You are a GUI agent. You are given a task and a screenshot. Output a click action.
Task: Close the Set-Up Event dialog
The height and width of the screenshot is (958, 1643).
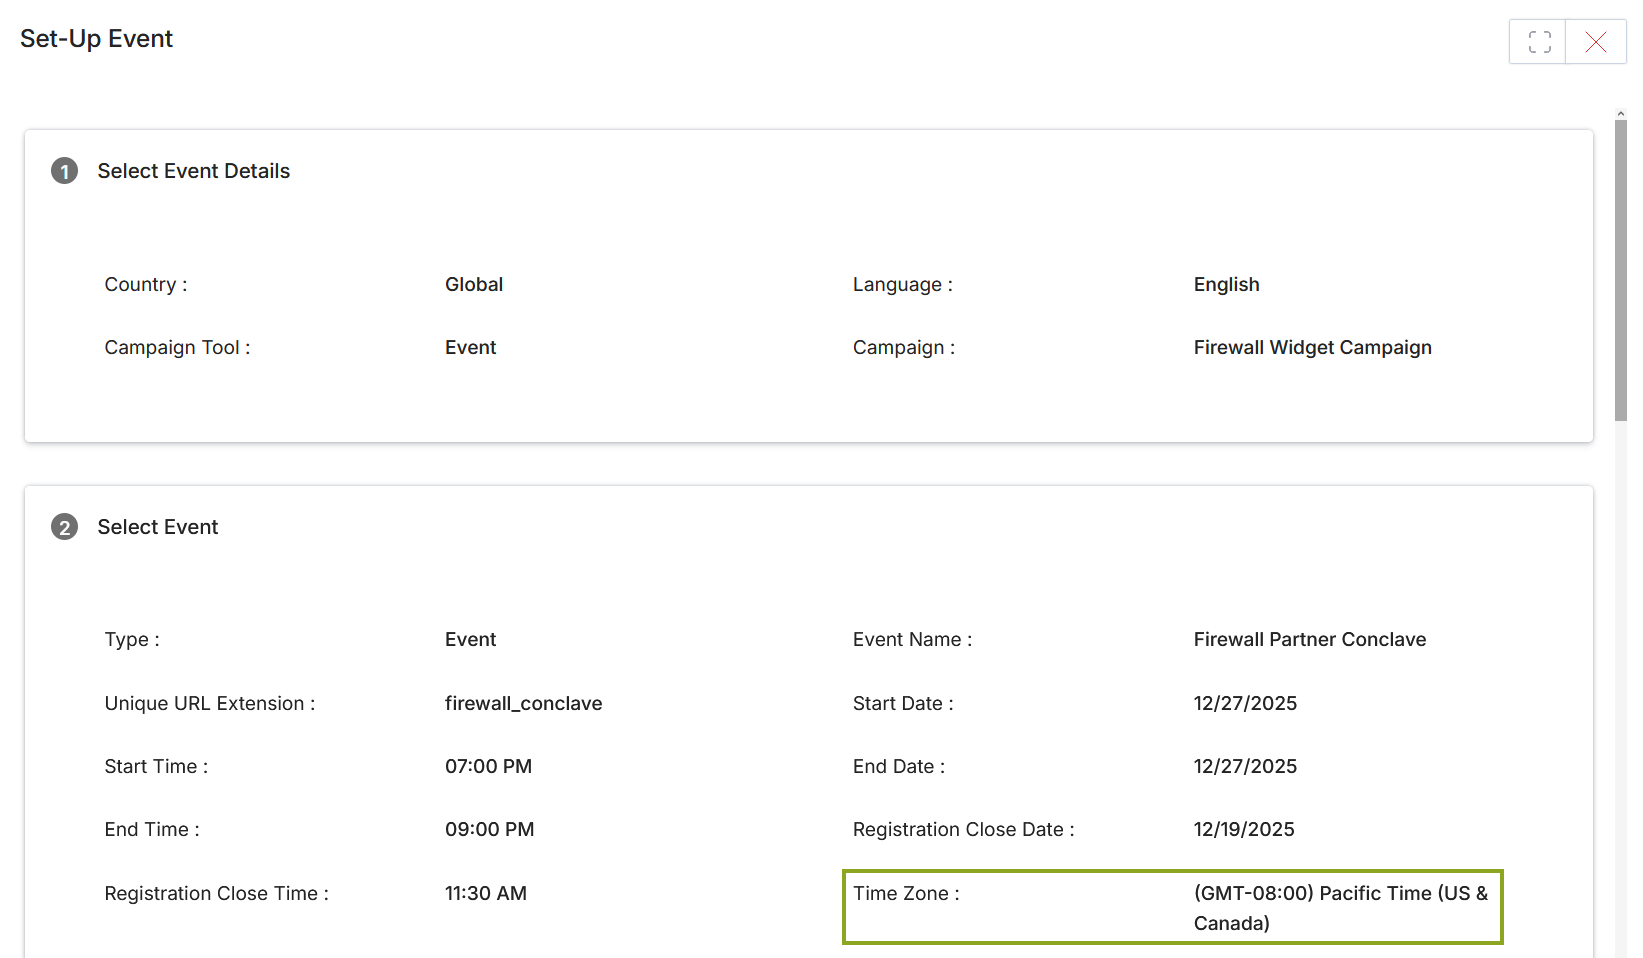click(x=1596, y=42)
